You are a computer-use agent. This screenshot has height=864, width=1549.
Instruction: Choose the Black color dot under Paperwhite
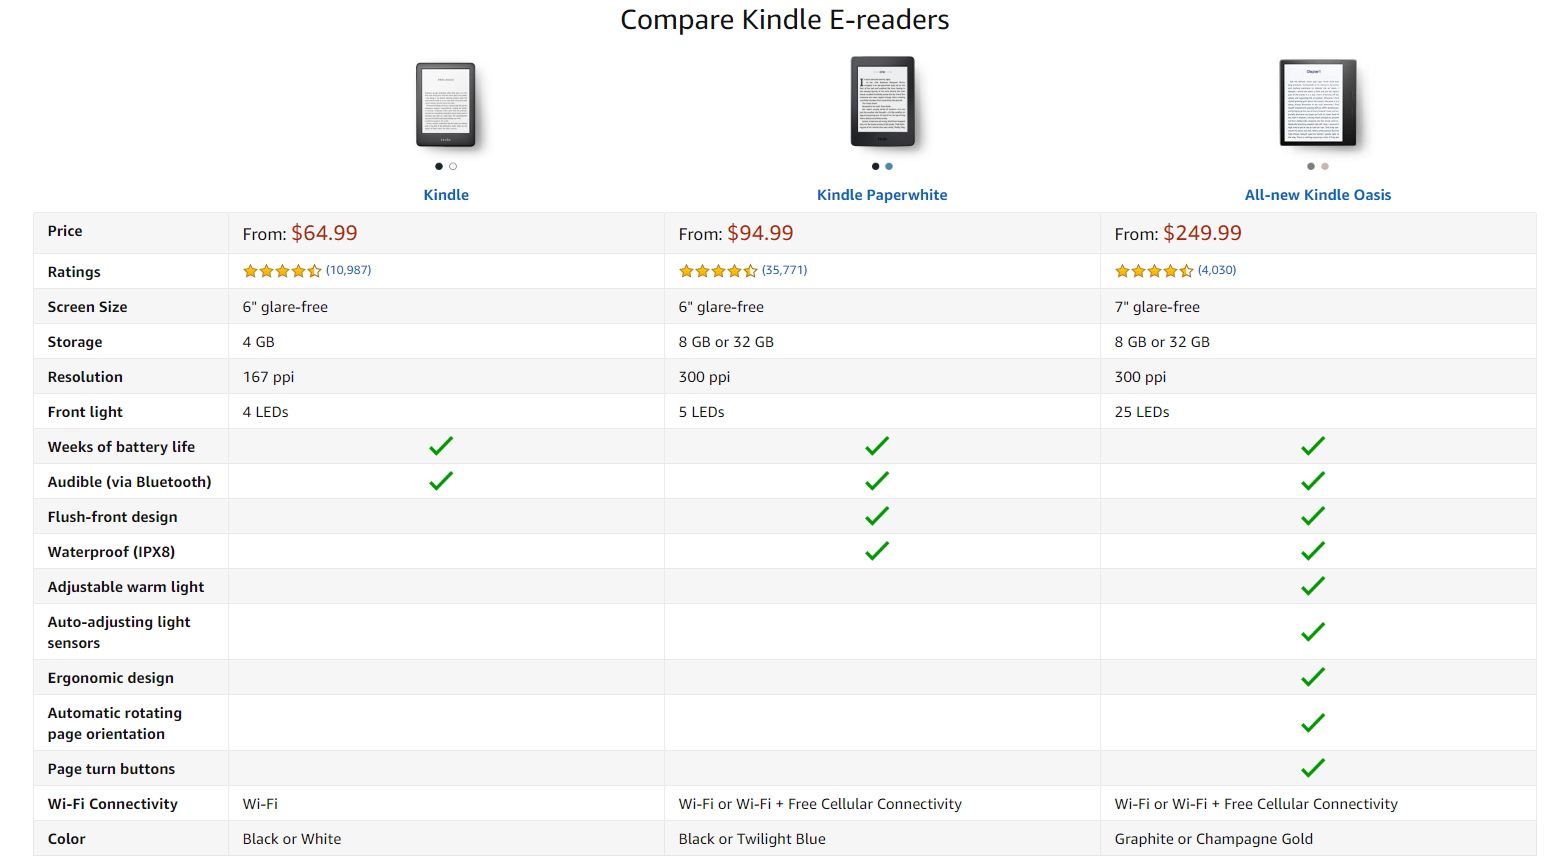pos(875,166)
